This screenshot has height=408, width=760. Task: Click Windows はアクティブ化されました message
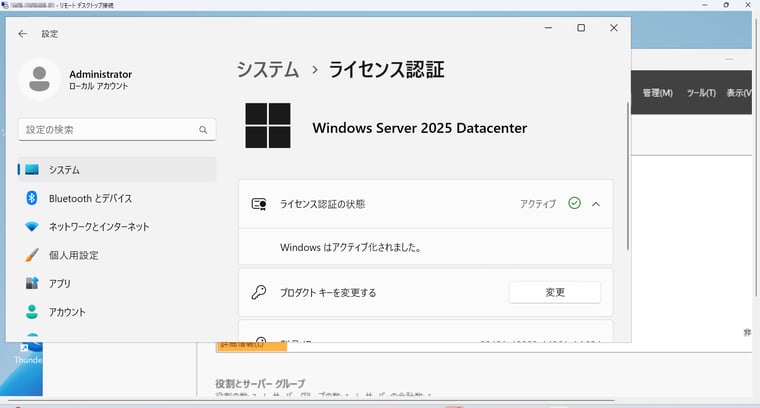pyautogui.click(x=350, y=247)
